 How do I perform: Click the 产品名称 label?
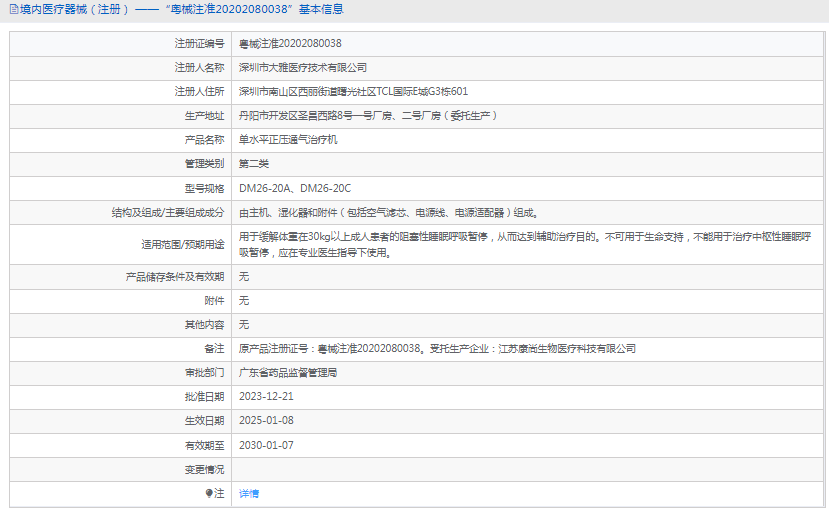[x=205, y=140]
